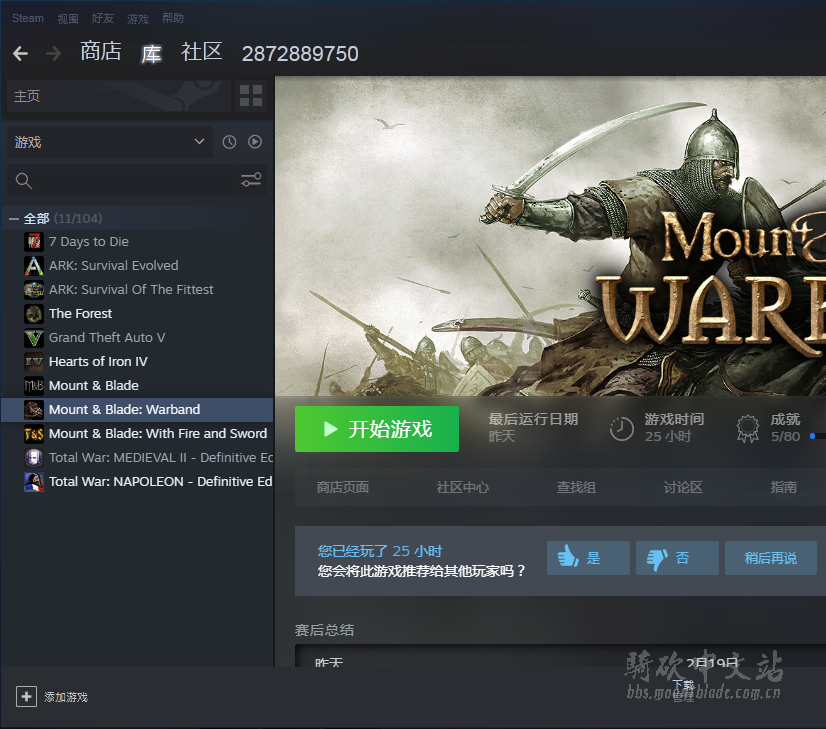Click the 7 Days to Die icon
826x729 pixels.
tap(34, 242)
